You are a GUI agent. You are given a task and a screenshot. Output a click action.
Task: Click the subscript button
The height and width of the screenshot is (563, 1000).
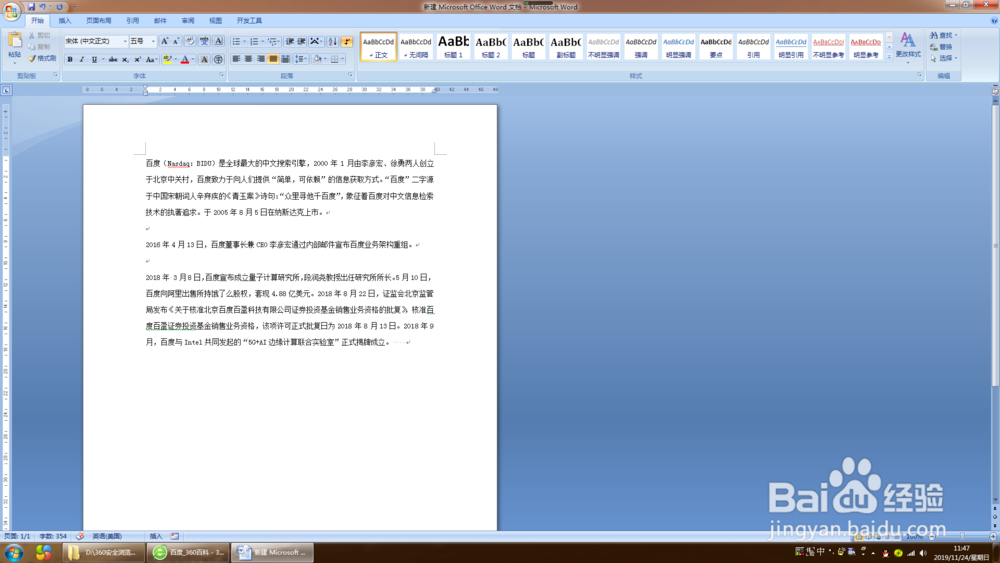pos(125,59)
